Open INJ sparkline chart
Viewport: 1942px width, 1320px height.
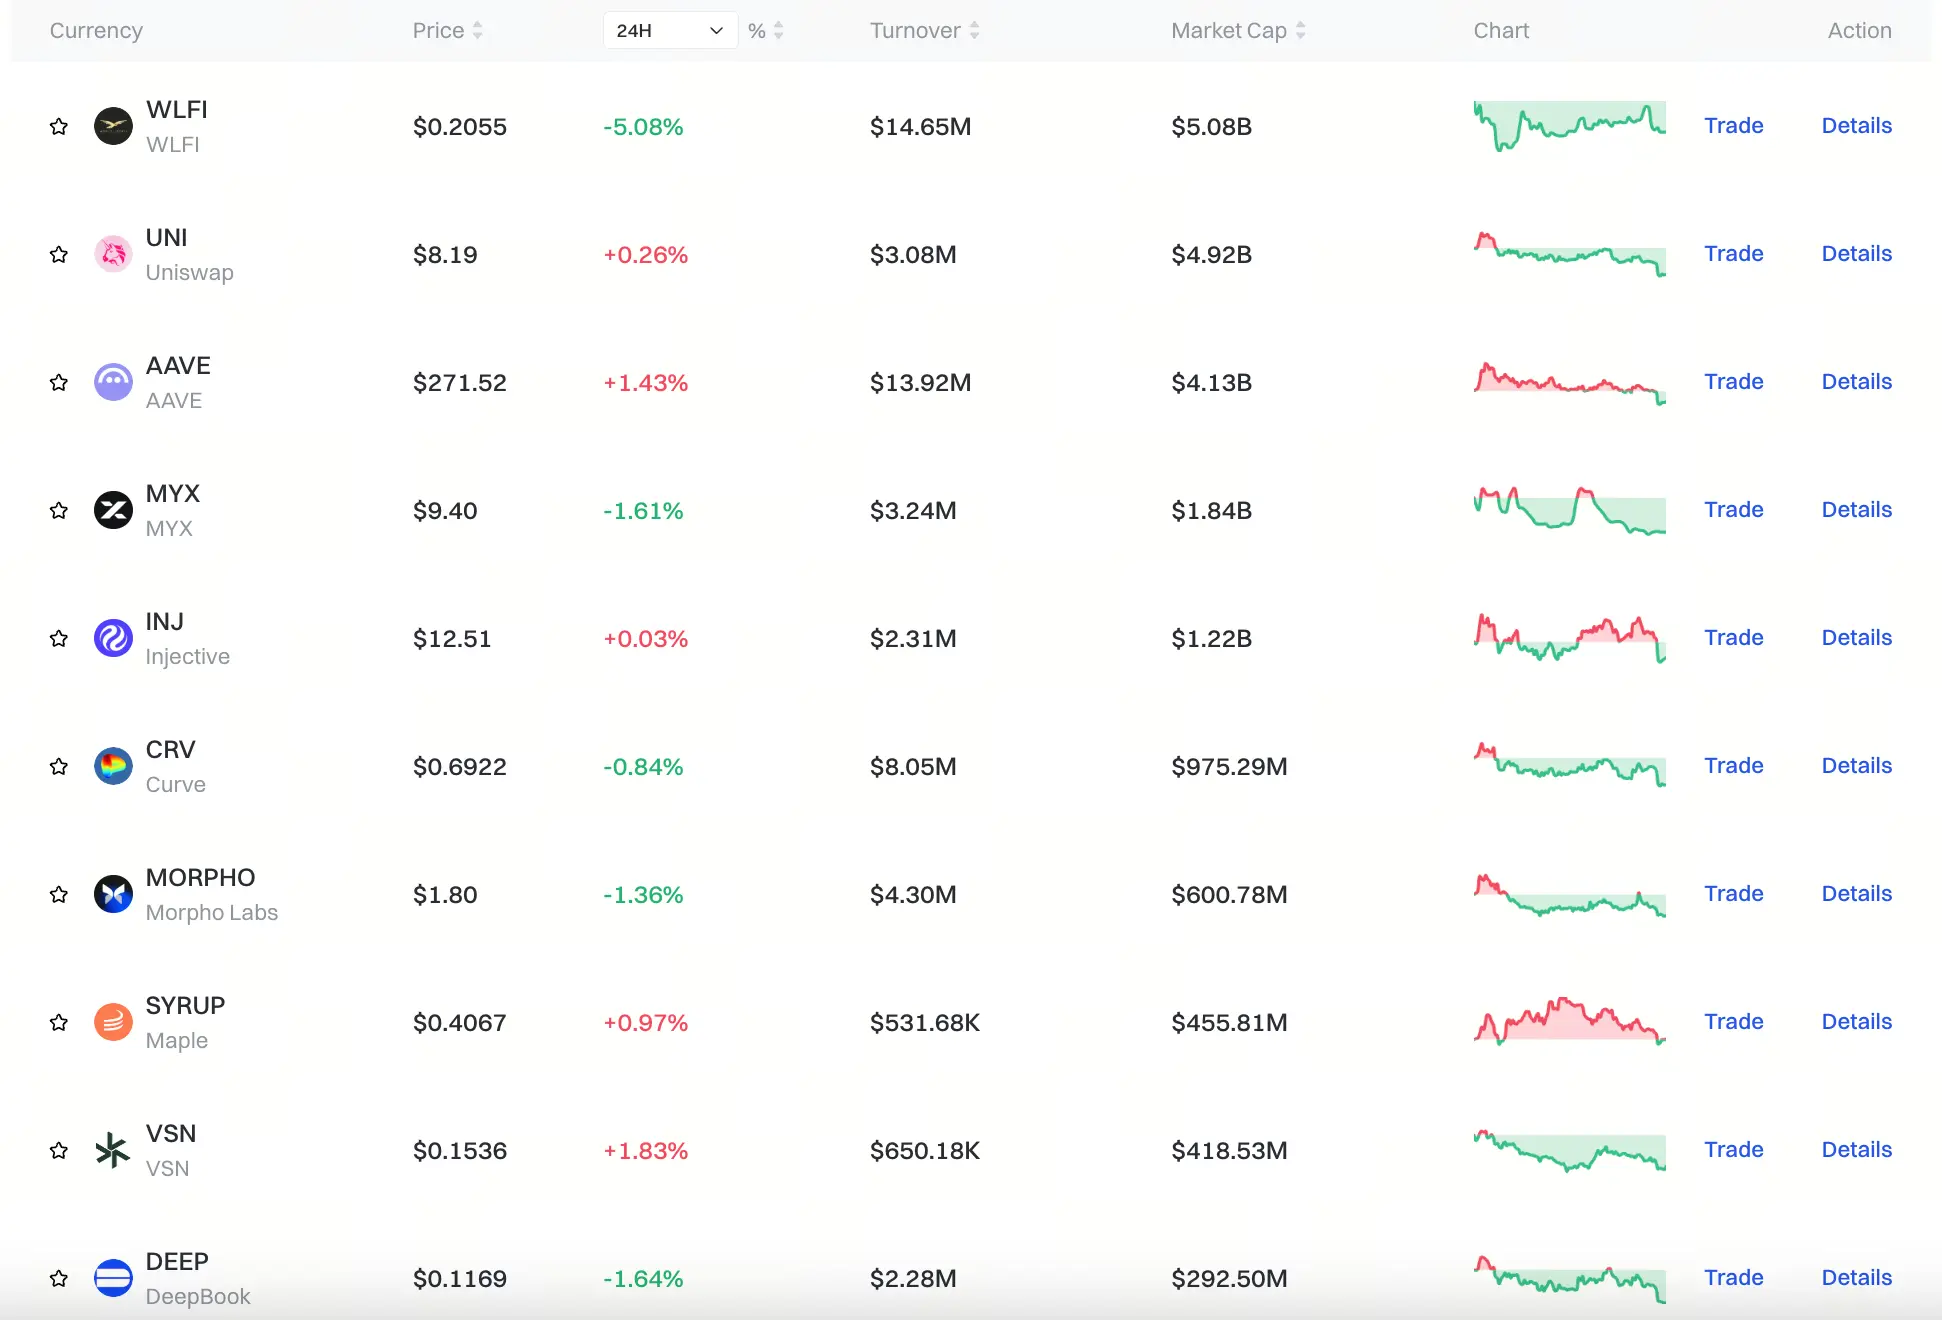point(1569,638)
